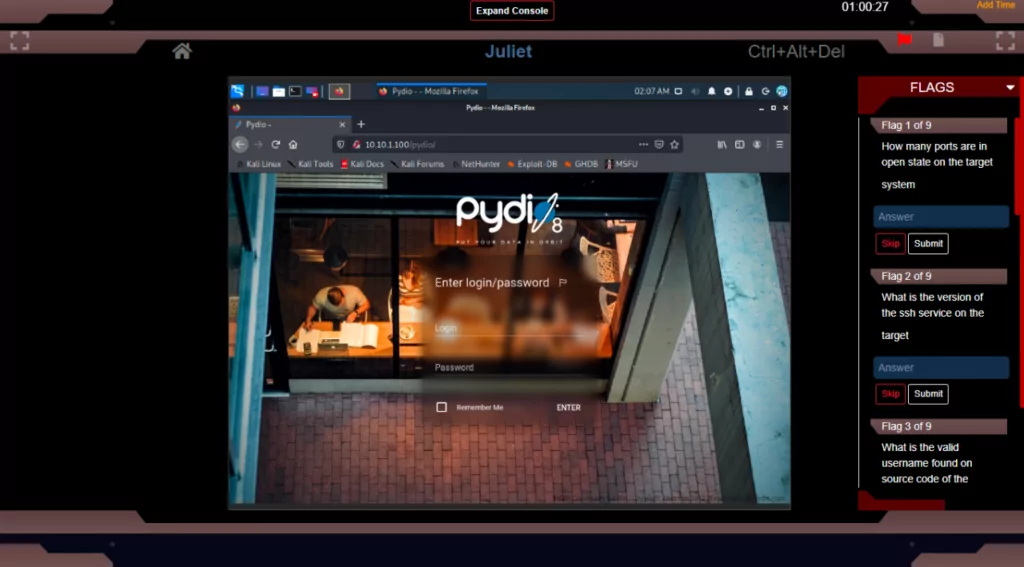Open the GHDB bookmark
Image resolution: width=1024 pixels, height=567 pixels.
point(581,164)
